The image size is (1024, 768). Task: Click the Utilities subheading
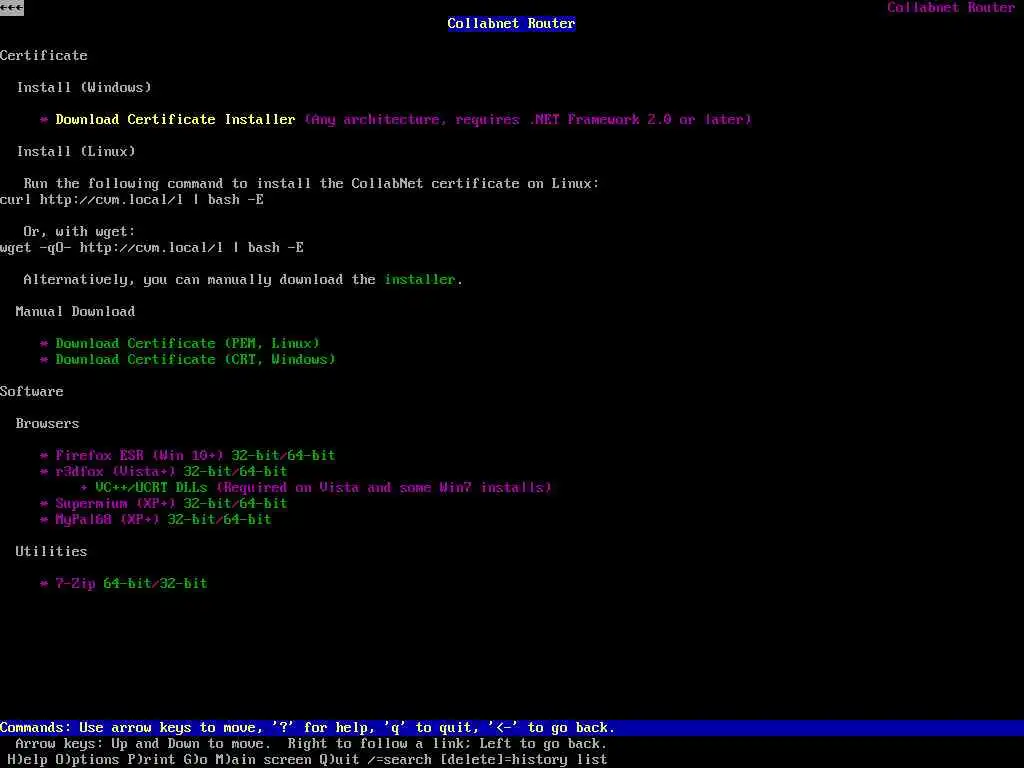pyautogui.click(x=52, y=551)
